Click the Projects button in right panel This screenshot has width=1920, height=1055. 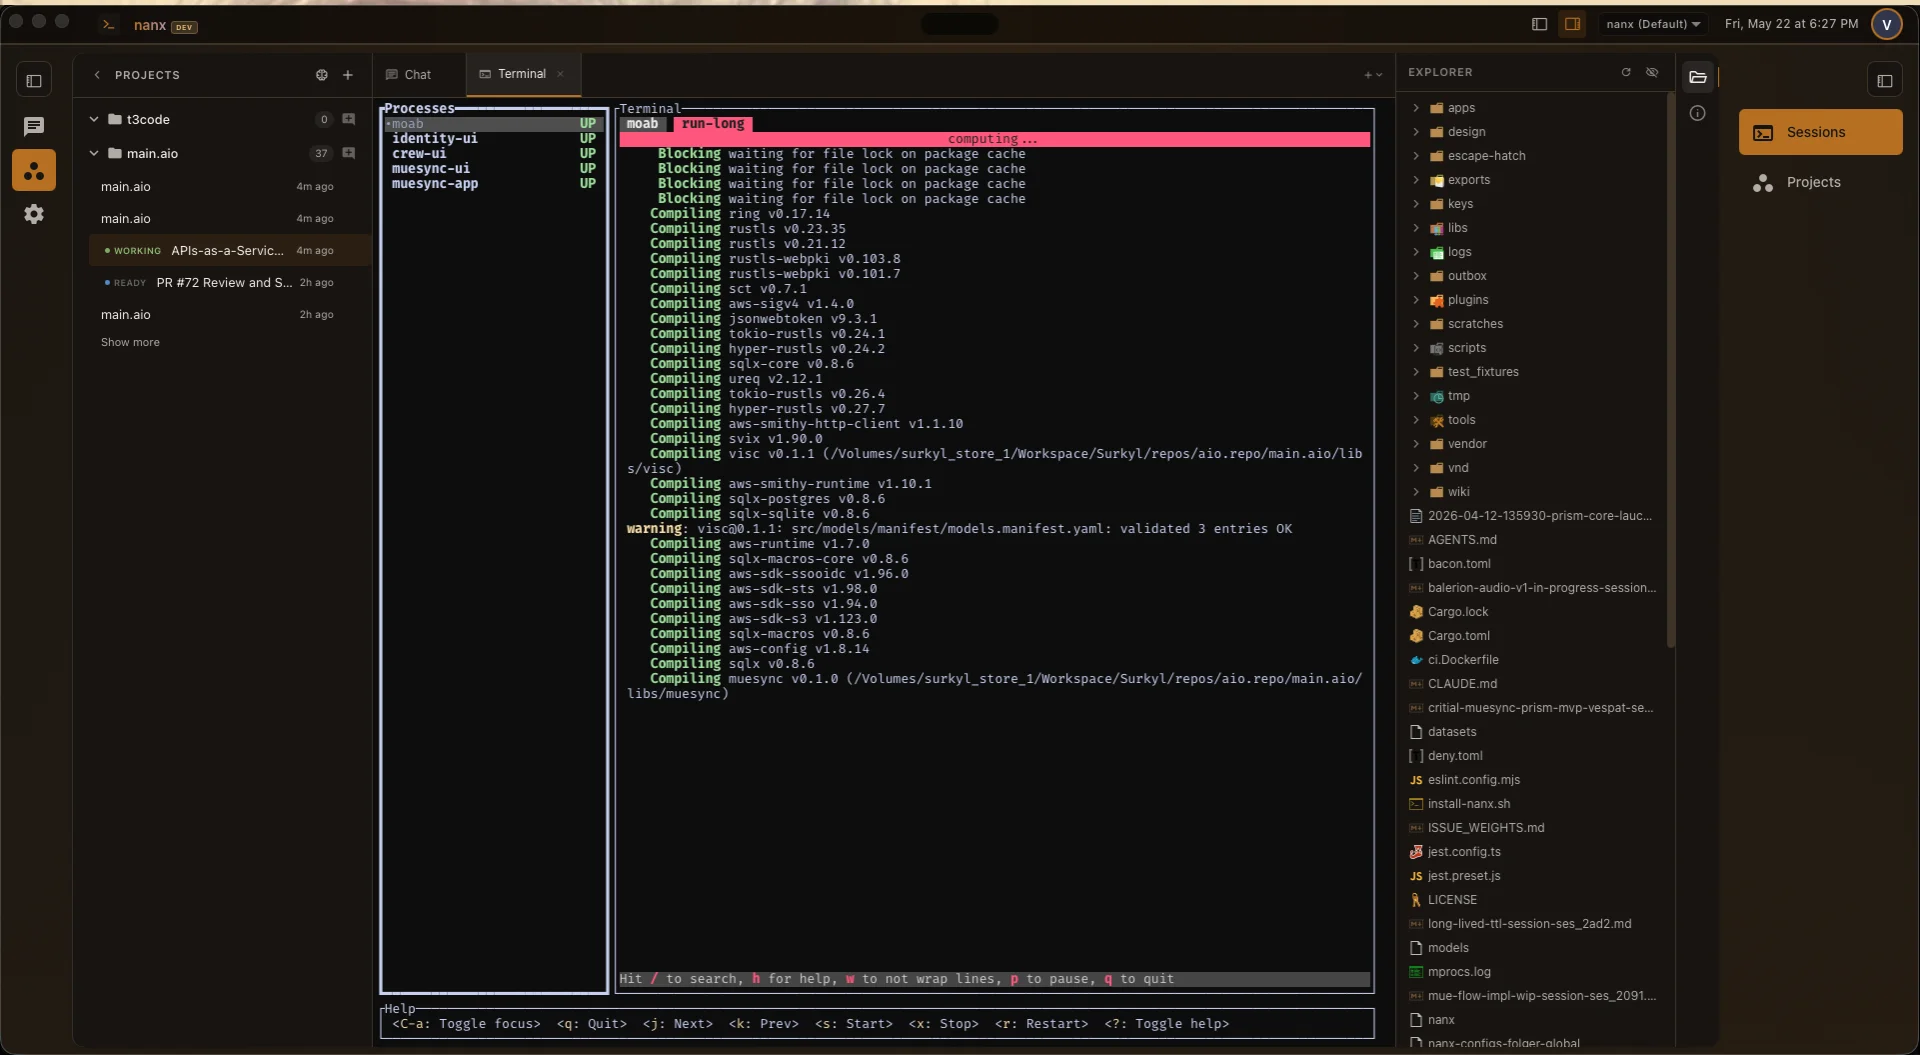[1820, 182]
